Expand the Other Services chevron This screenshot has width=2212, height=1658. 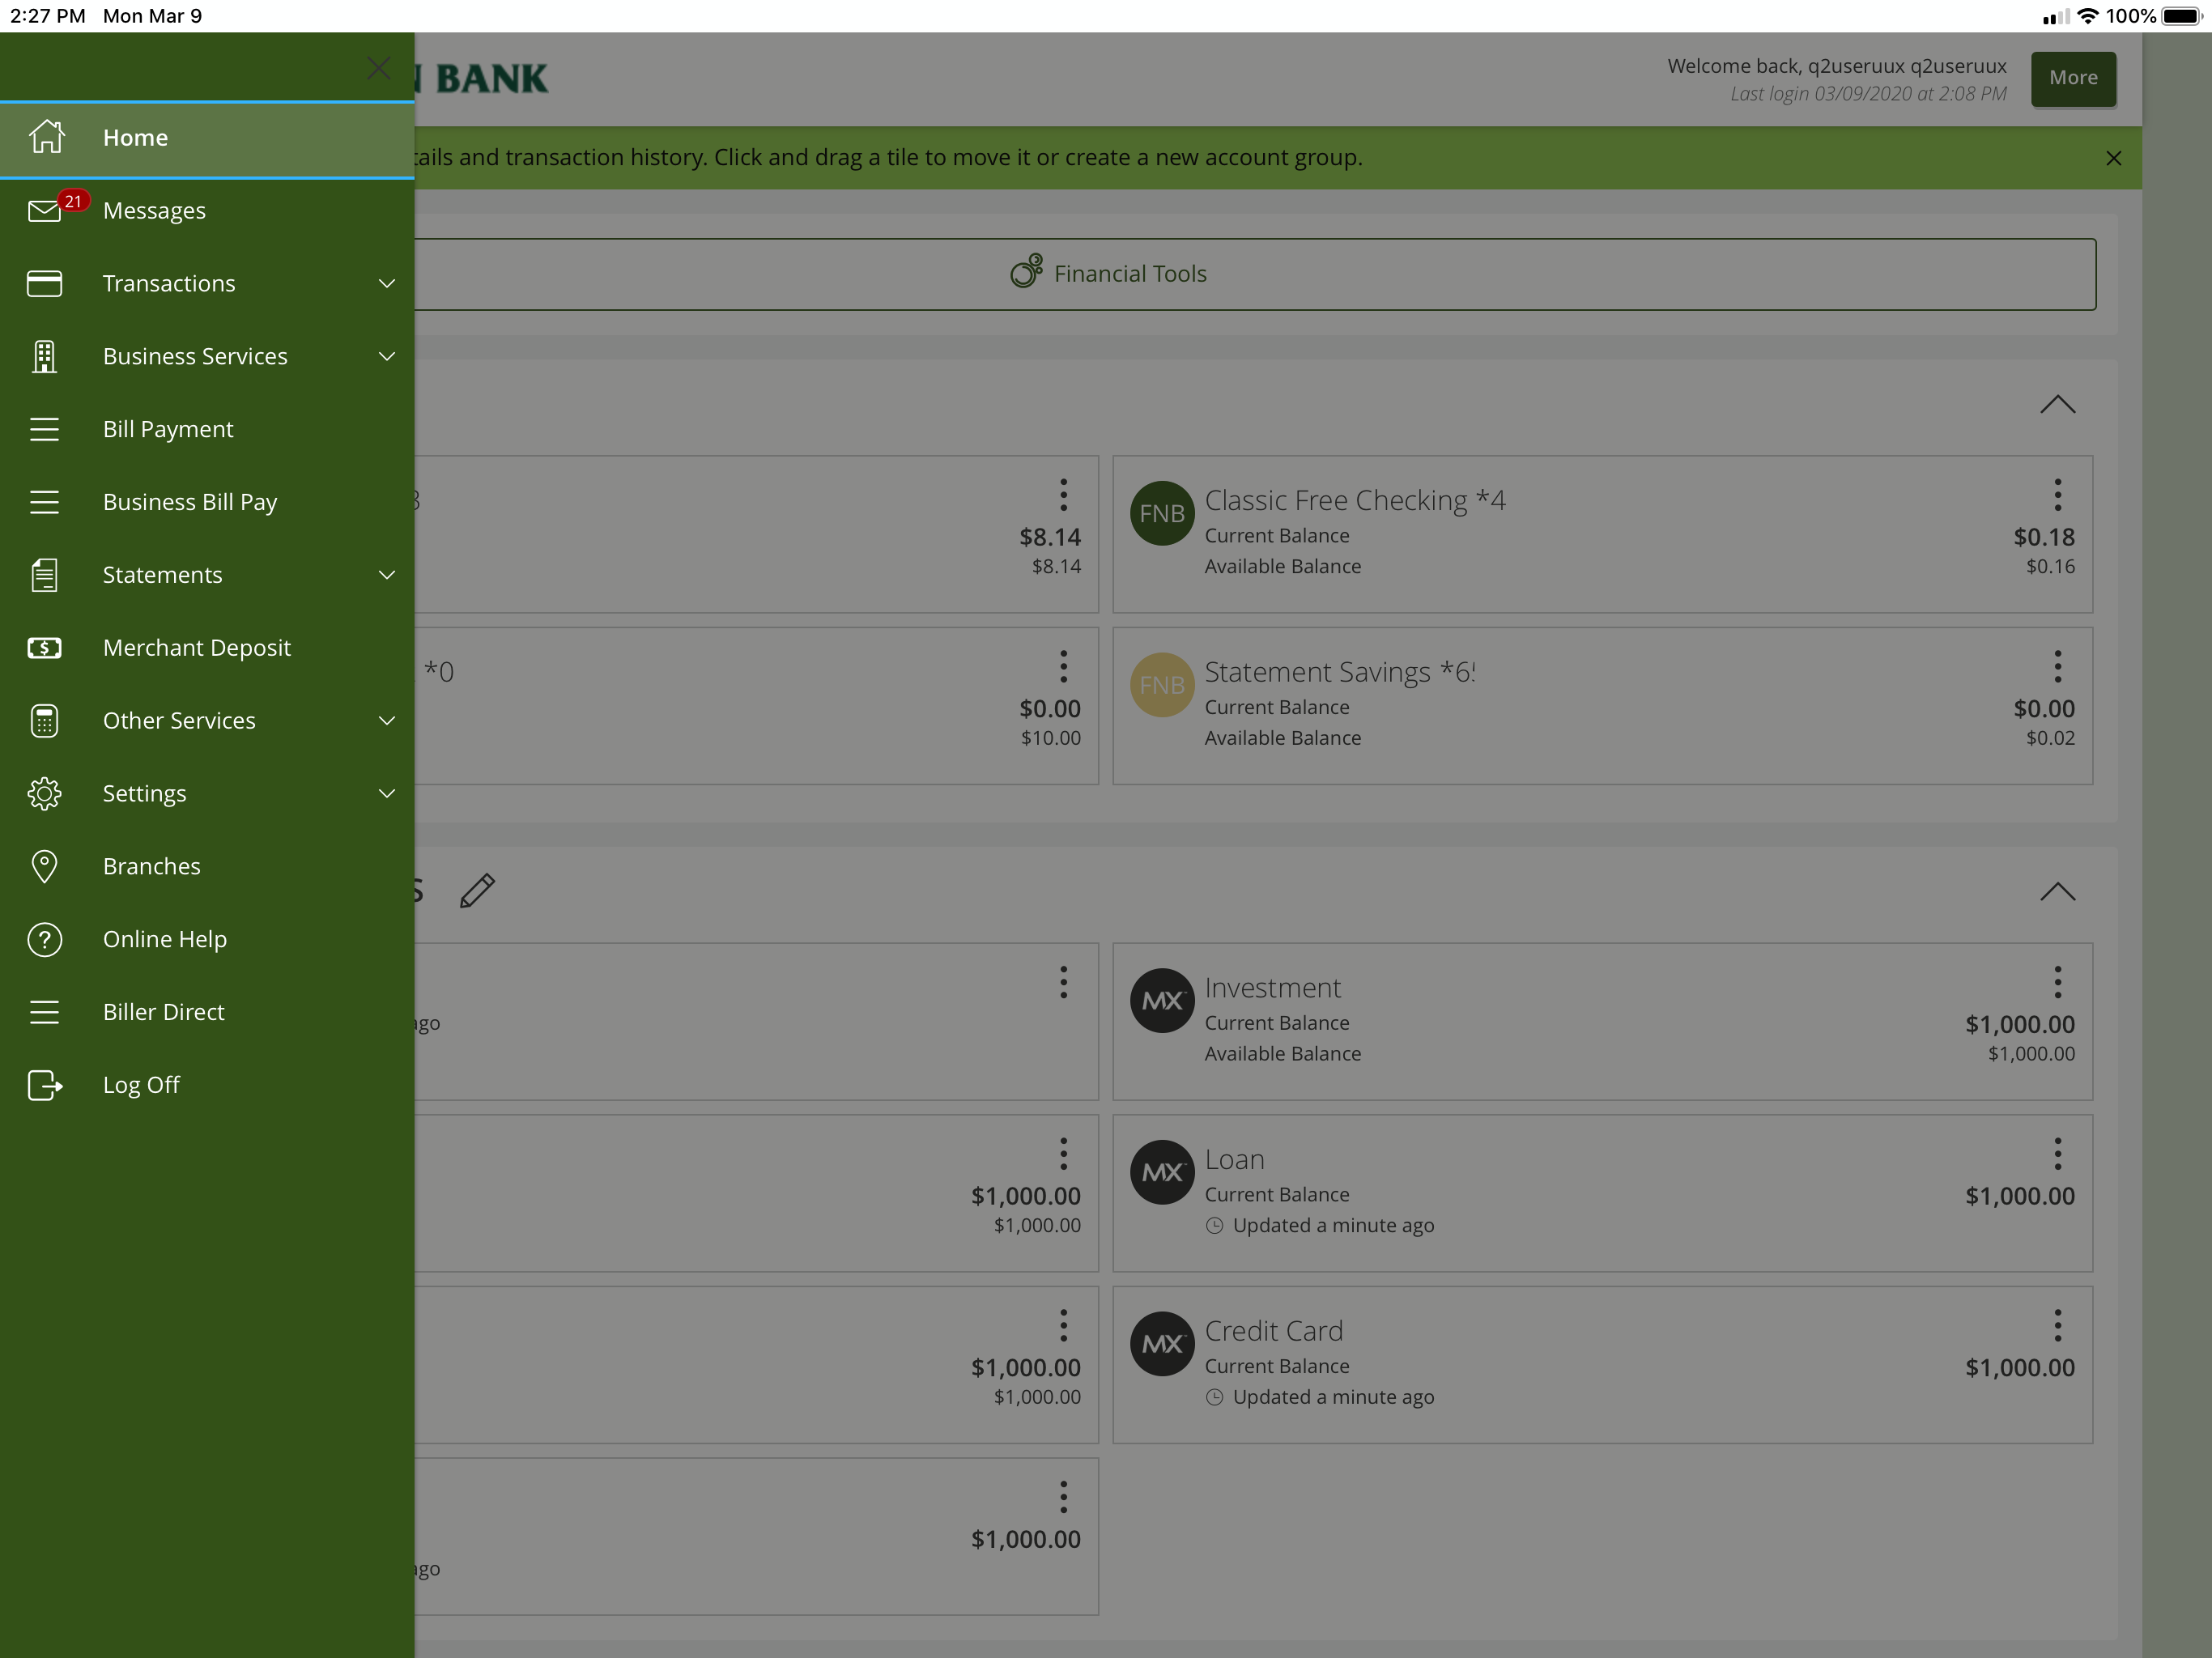click(387, 721)
